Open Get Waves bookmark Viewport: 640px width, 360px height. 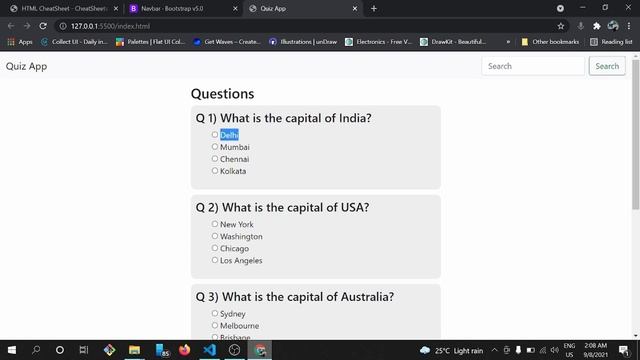tap(227, 42)
